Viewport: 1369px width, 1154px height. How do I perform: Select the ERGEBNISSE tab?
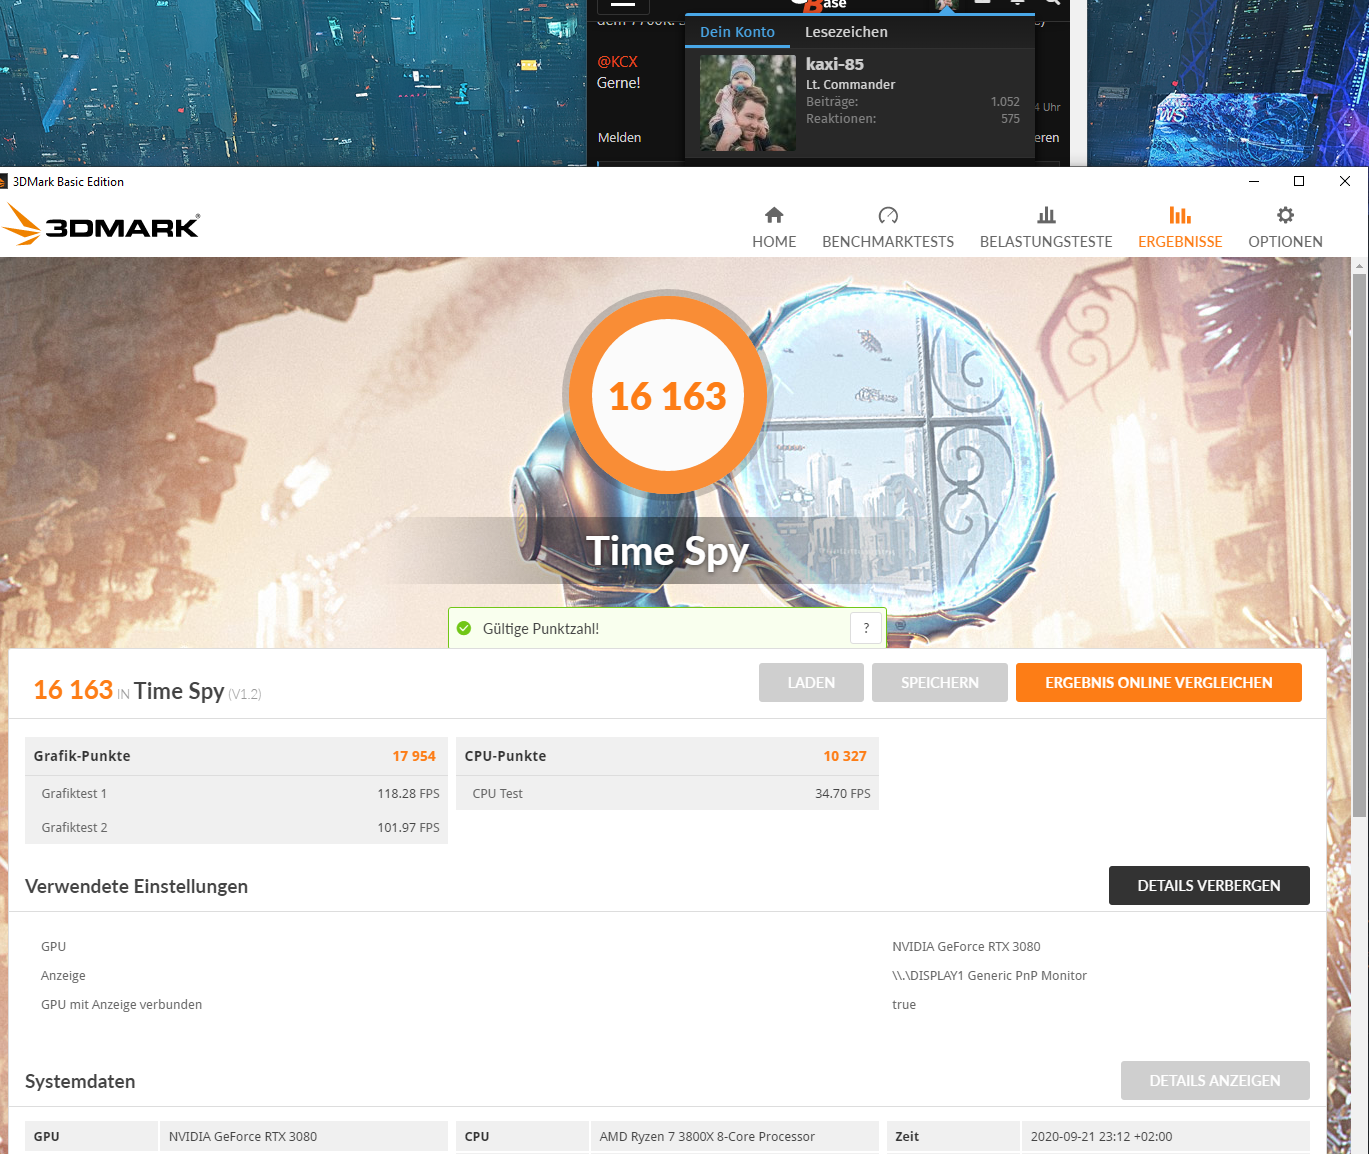[x=1180, y=228]
